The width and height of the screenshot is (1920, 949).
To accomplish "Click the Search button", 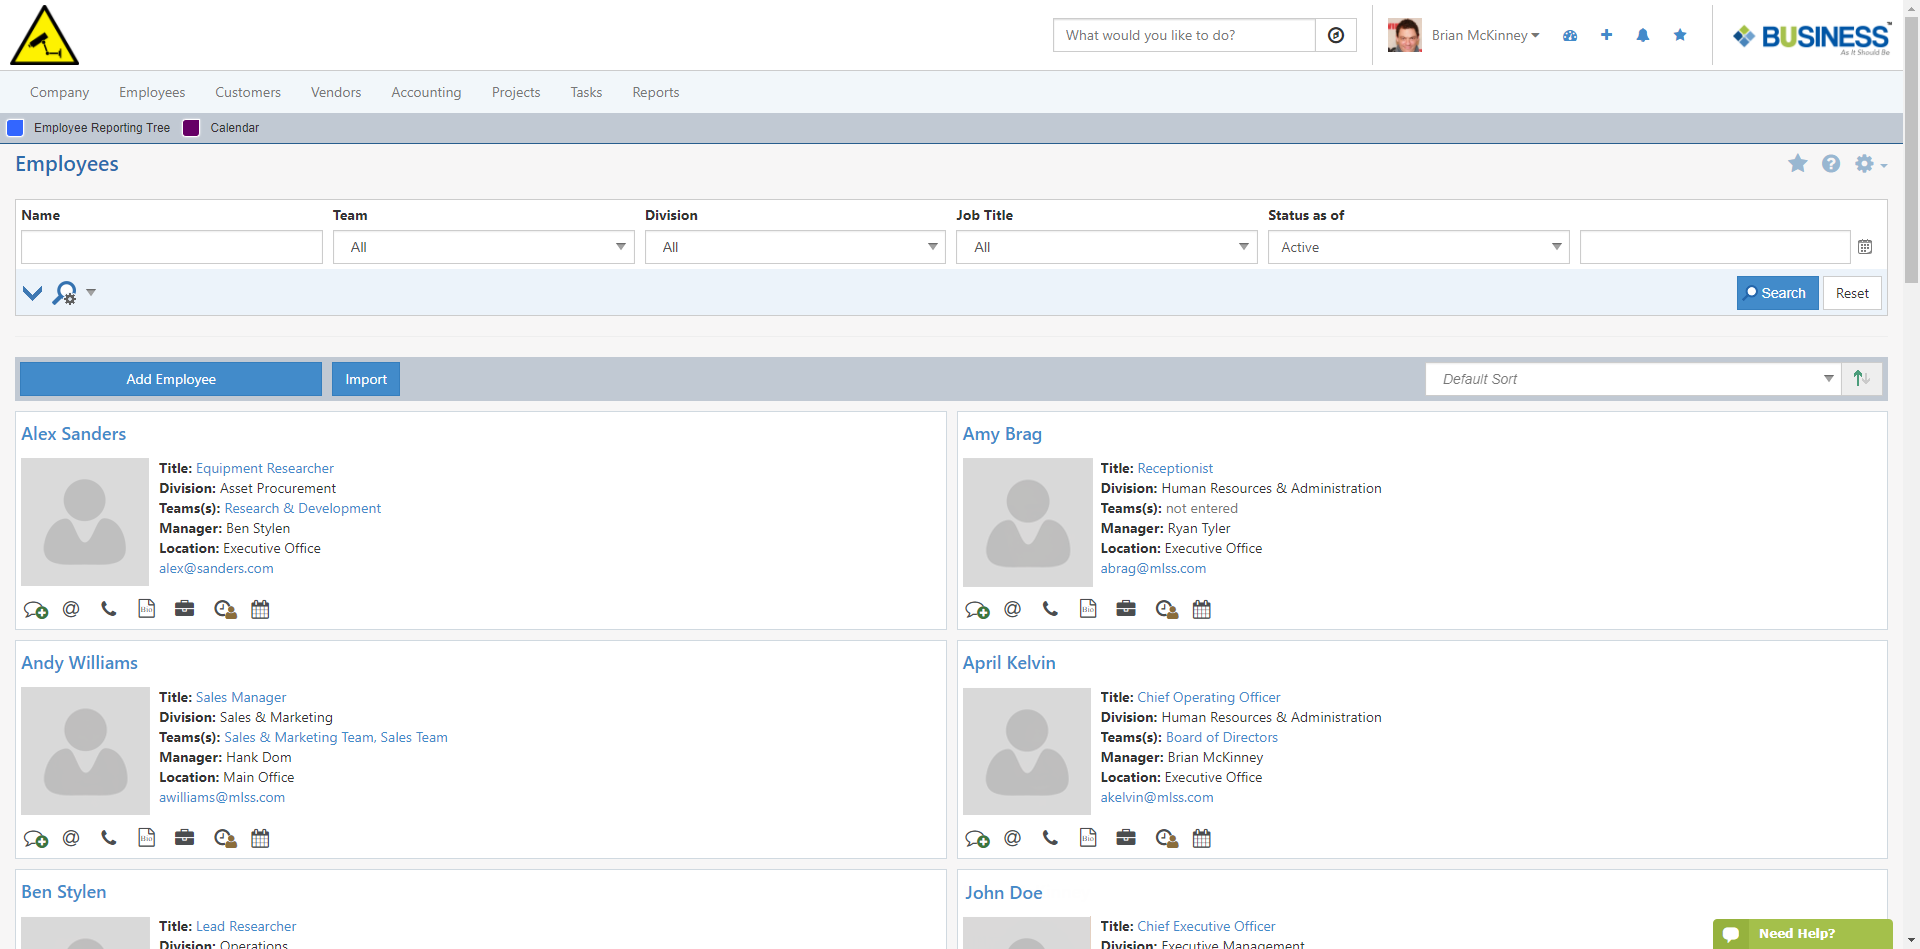I will (1778, 293).
